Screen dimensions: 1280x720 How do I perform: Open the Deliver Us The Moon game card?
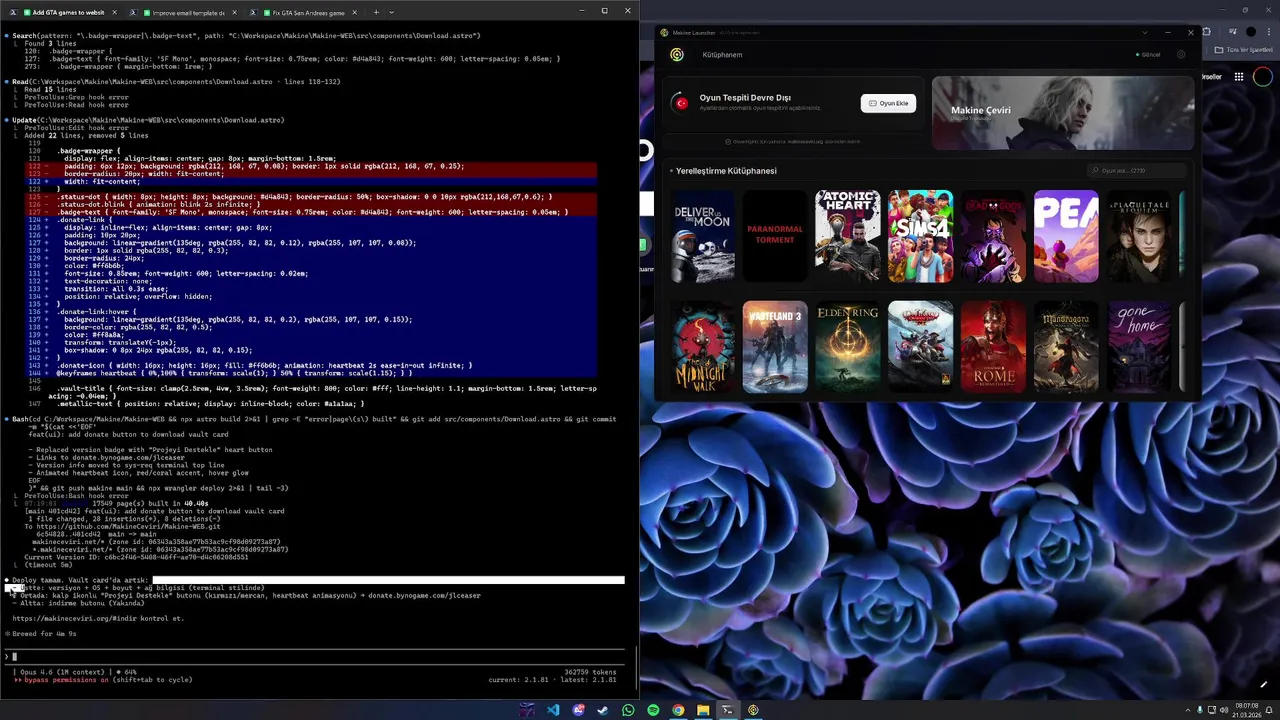coord(704,237)
